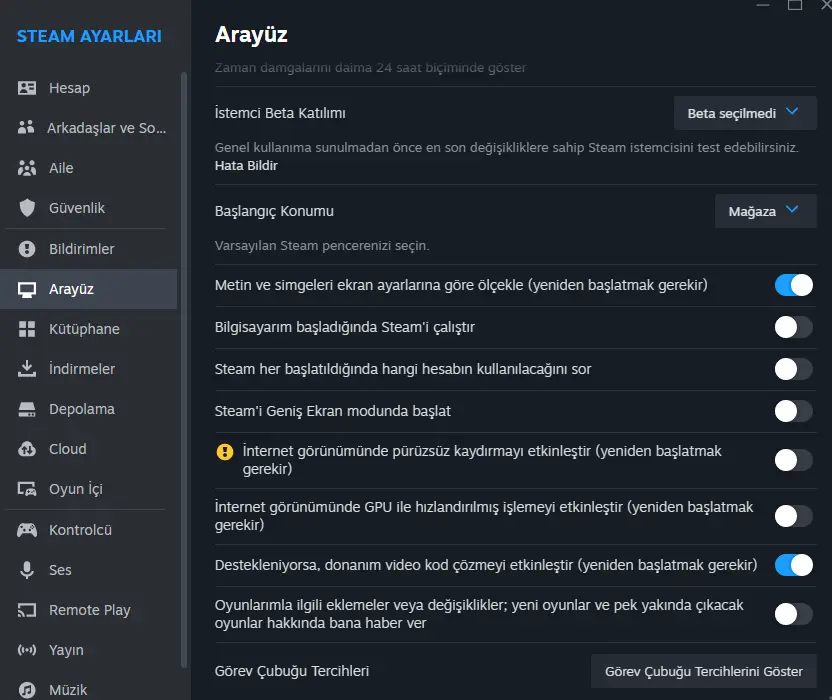Click the 24-hour timestamp option text
Image resolution: width=832 pixels, height=700 pixels.
pyautogui.click(x=370, y=68)
